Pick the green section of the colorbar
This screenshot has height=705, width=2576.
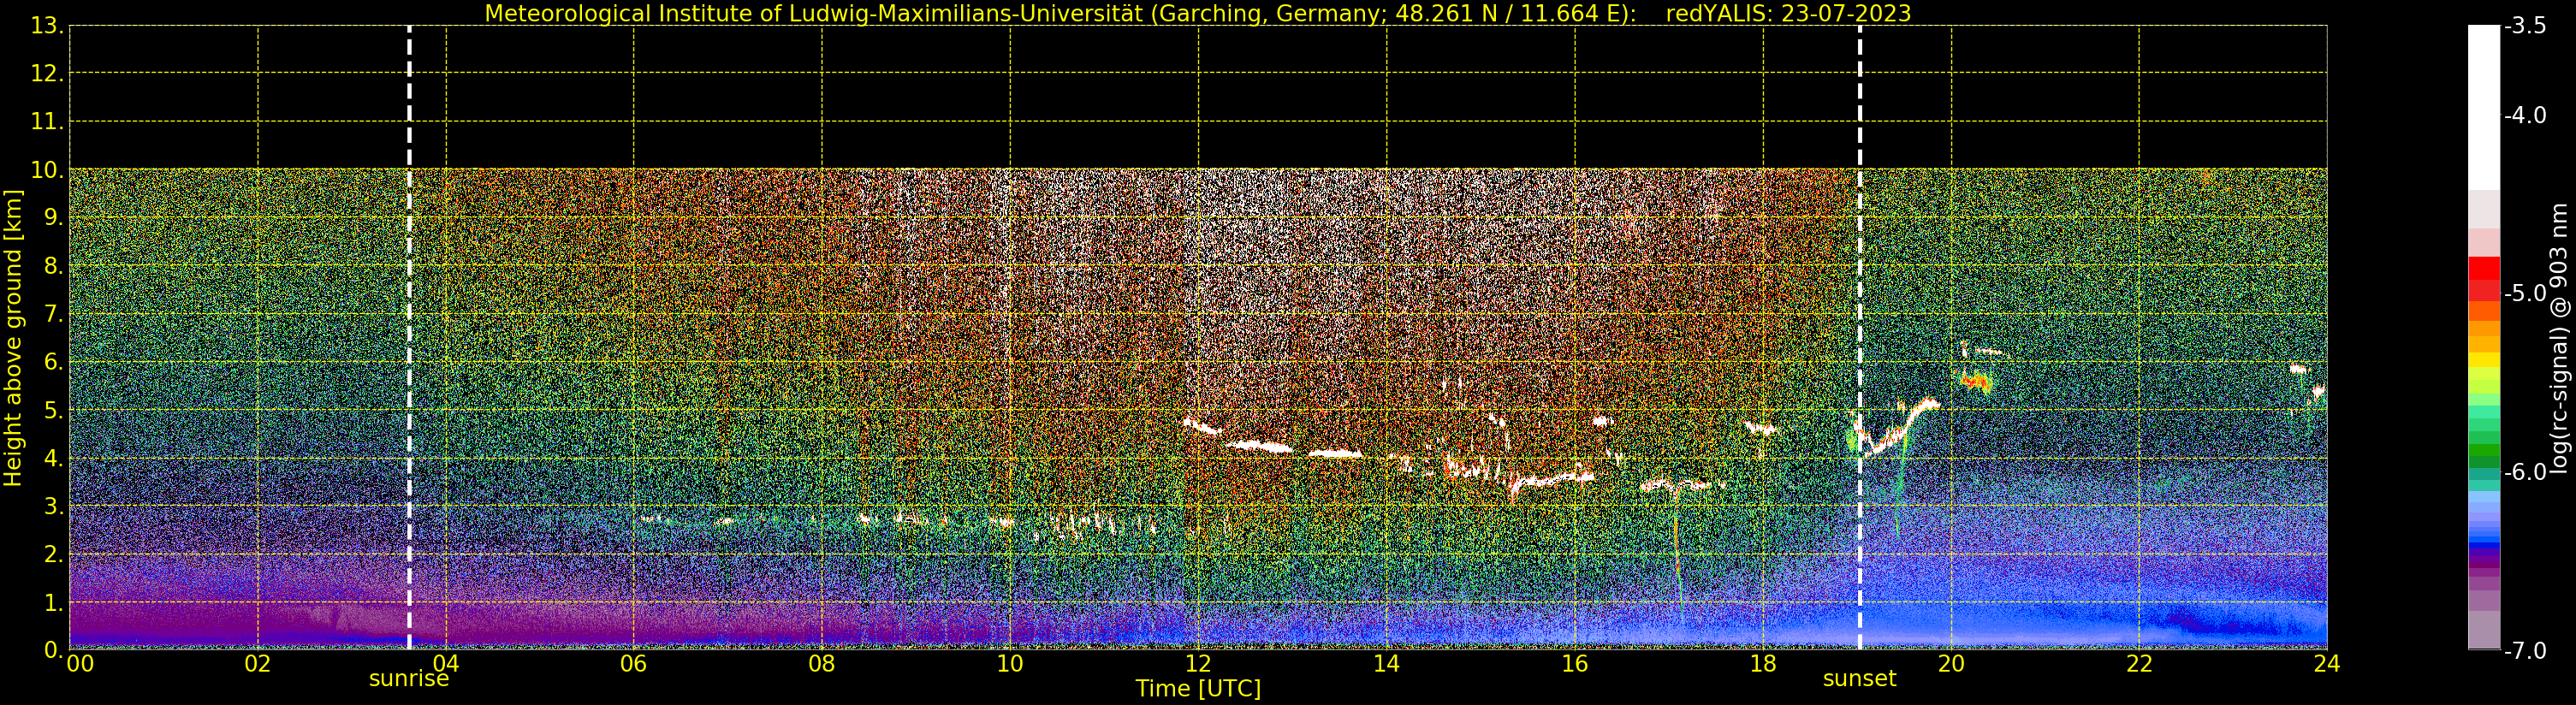(2483, 446)
